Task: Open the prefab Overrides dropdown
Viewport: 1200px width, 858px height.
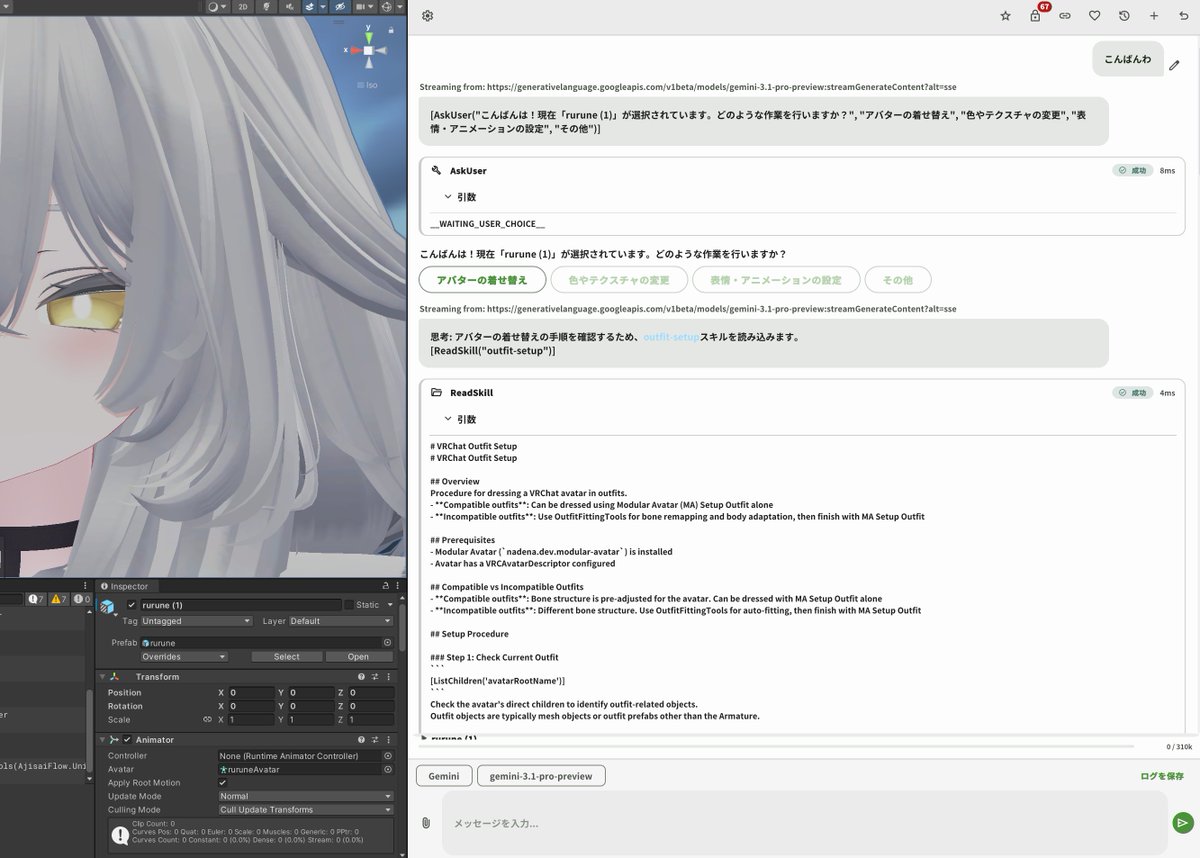Action: pos(184,657)
